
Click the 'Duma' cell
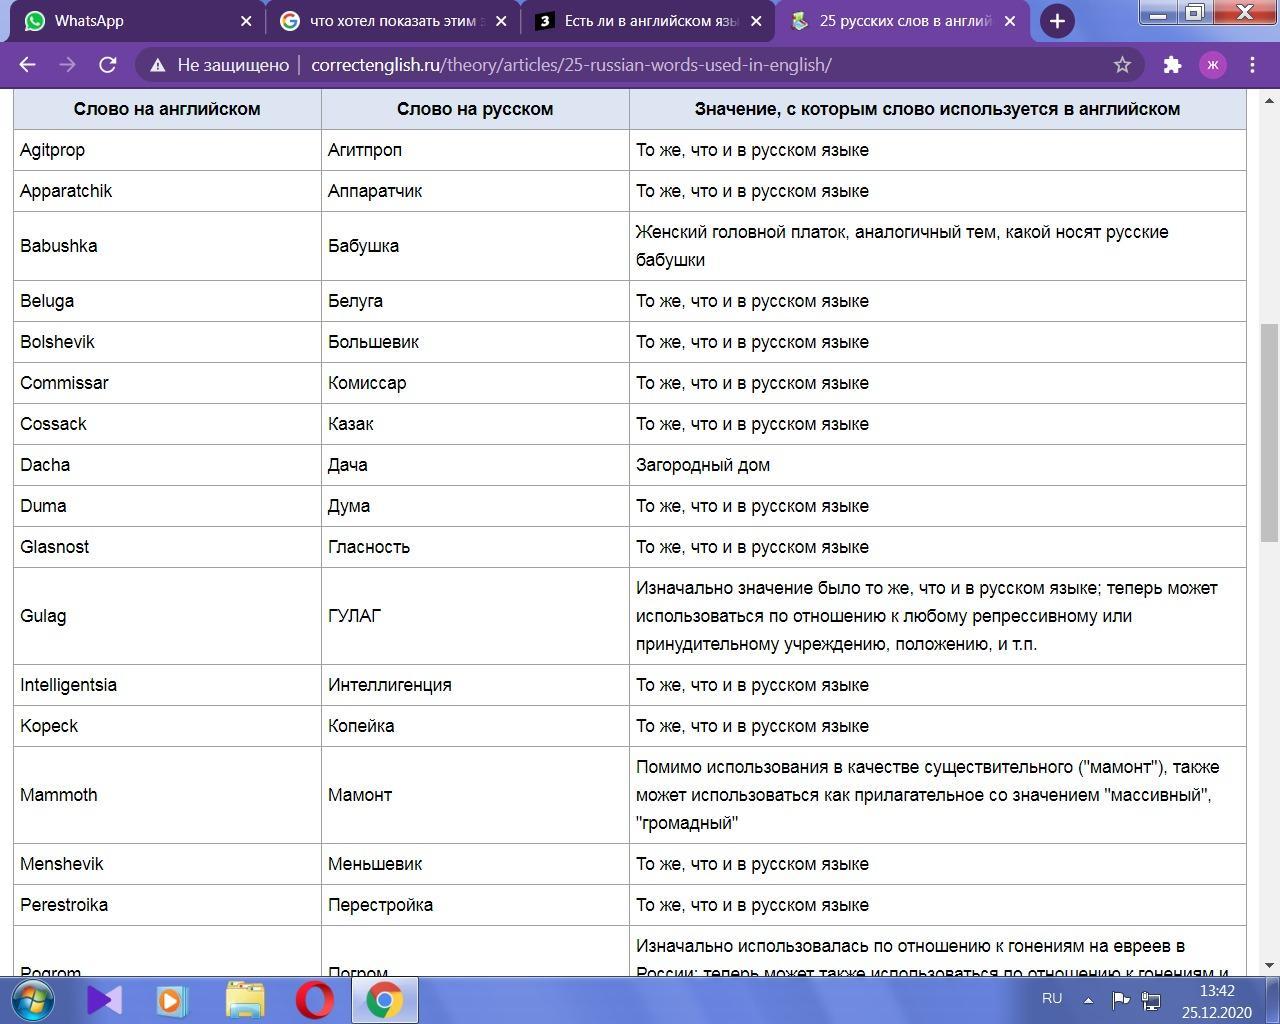pos(167,506)
